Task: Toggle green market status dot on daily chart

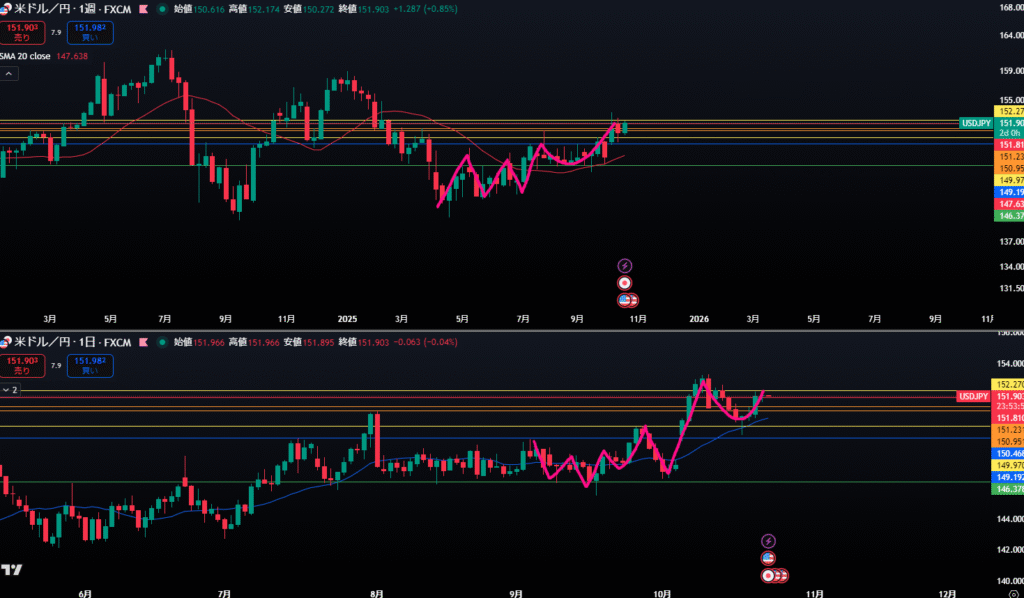Action: [x=162, y=342]
